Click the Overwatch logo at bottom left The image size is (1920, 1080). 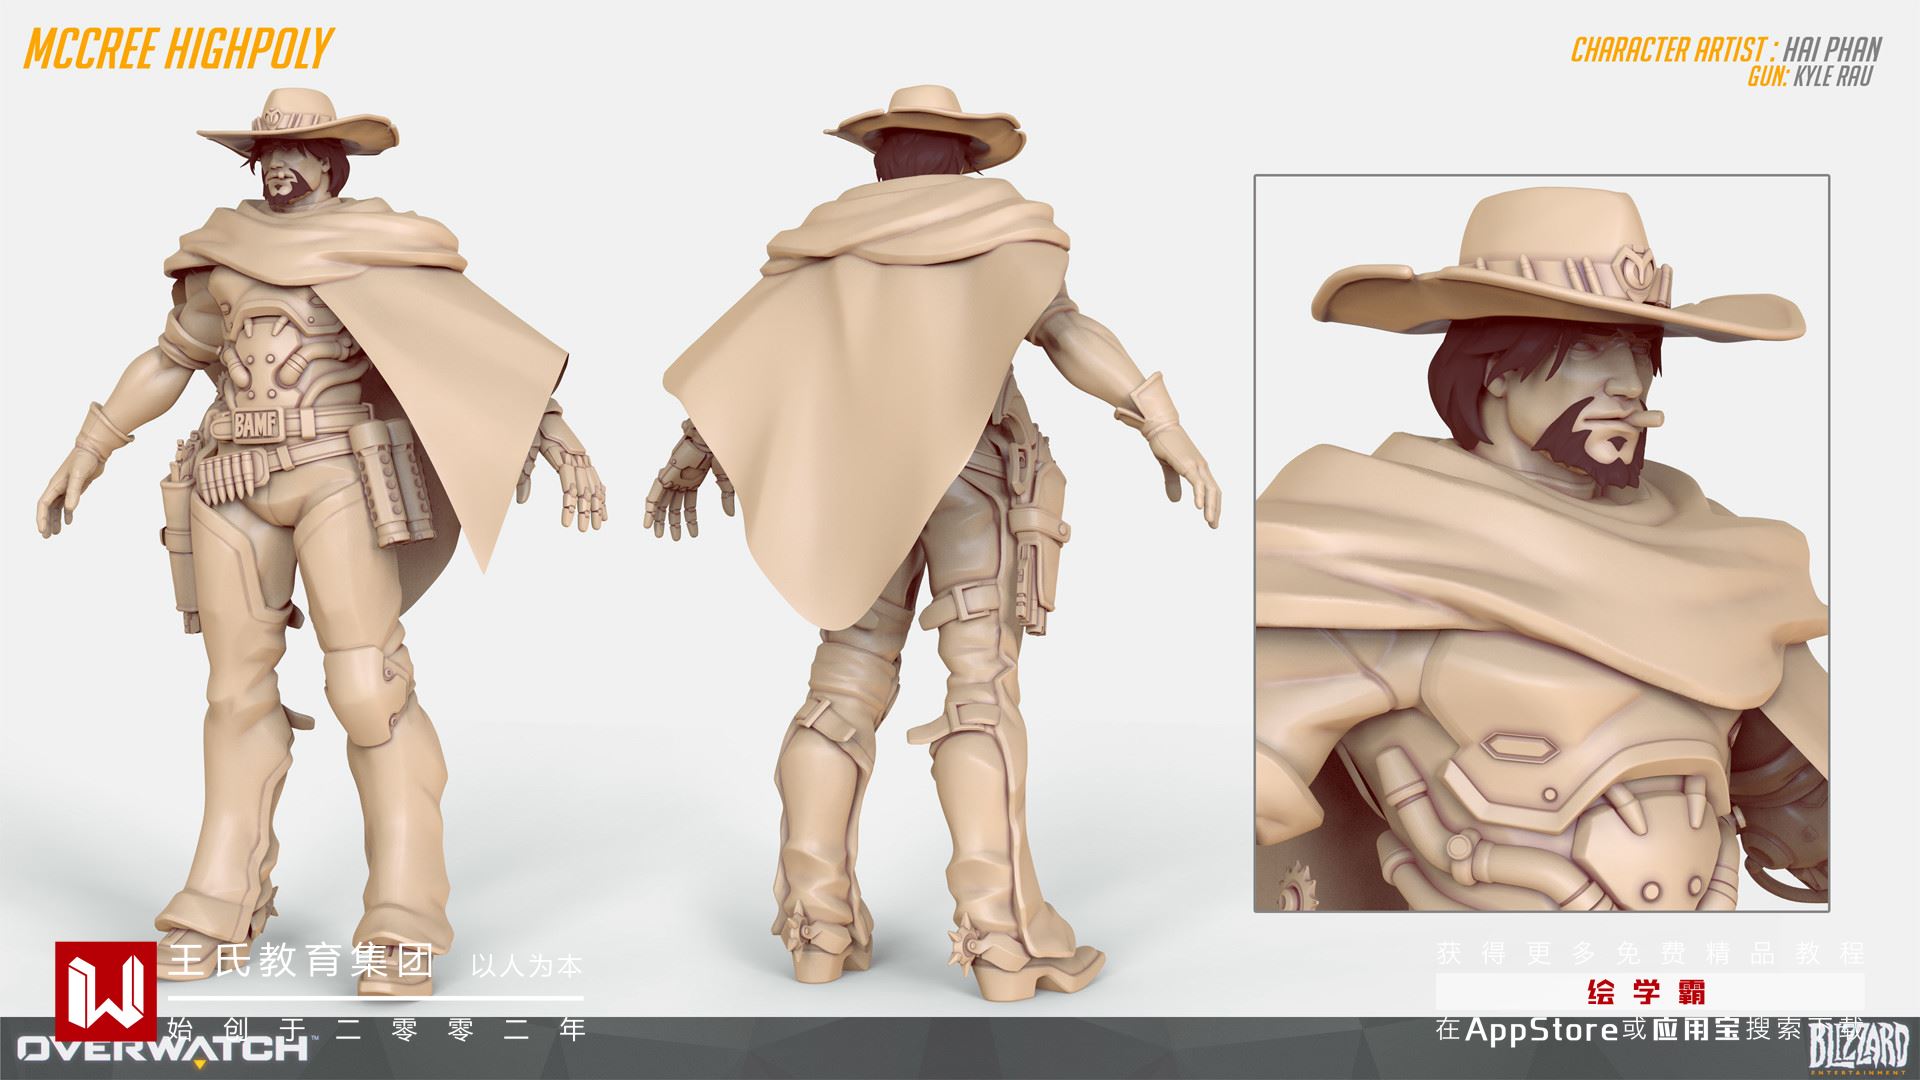coord(165,1049)
